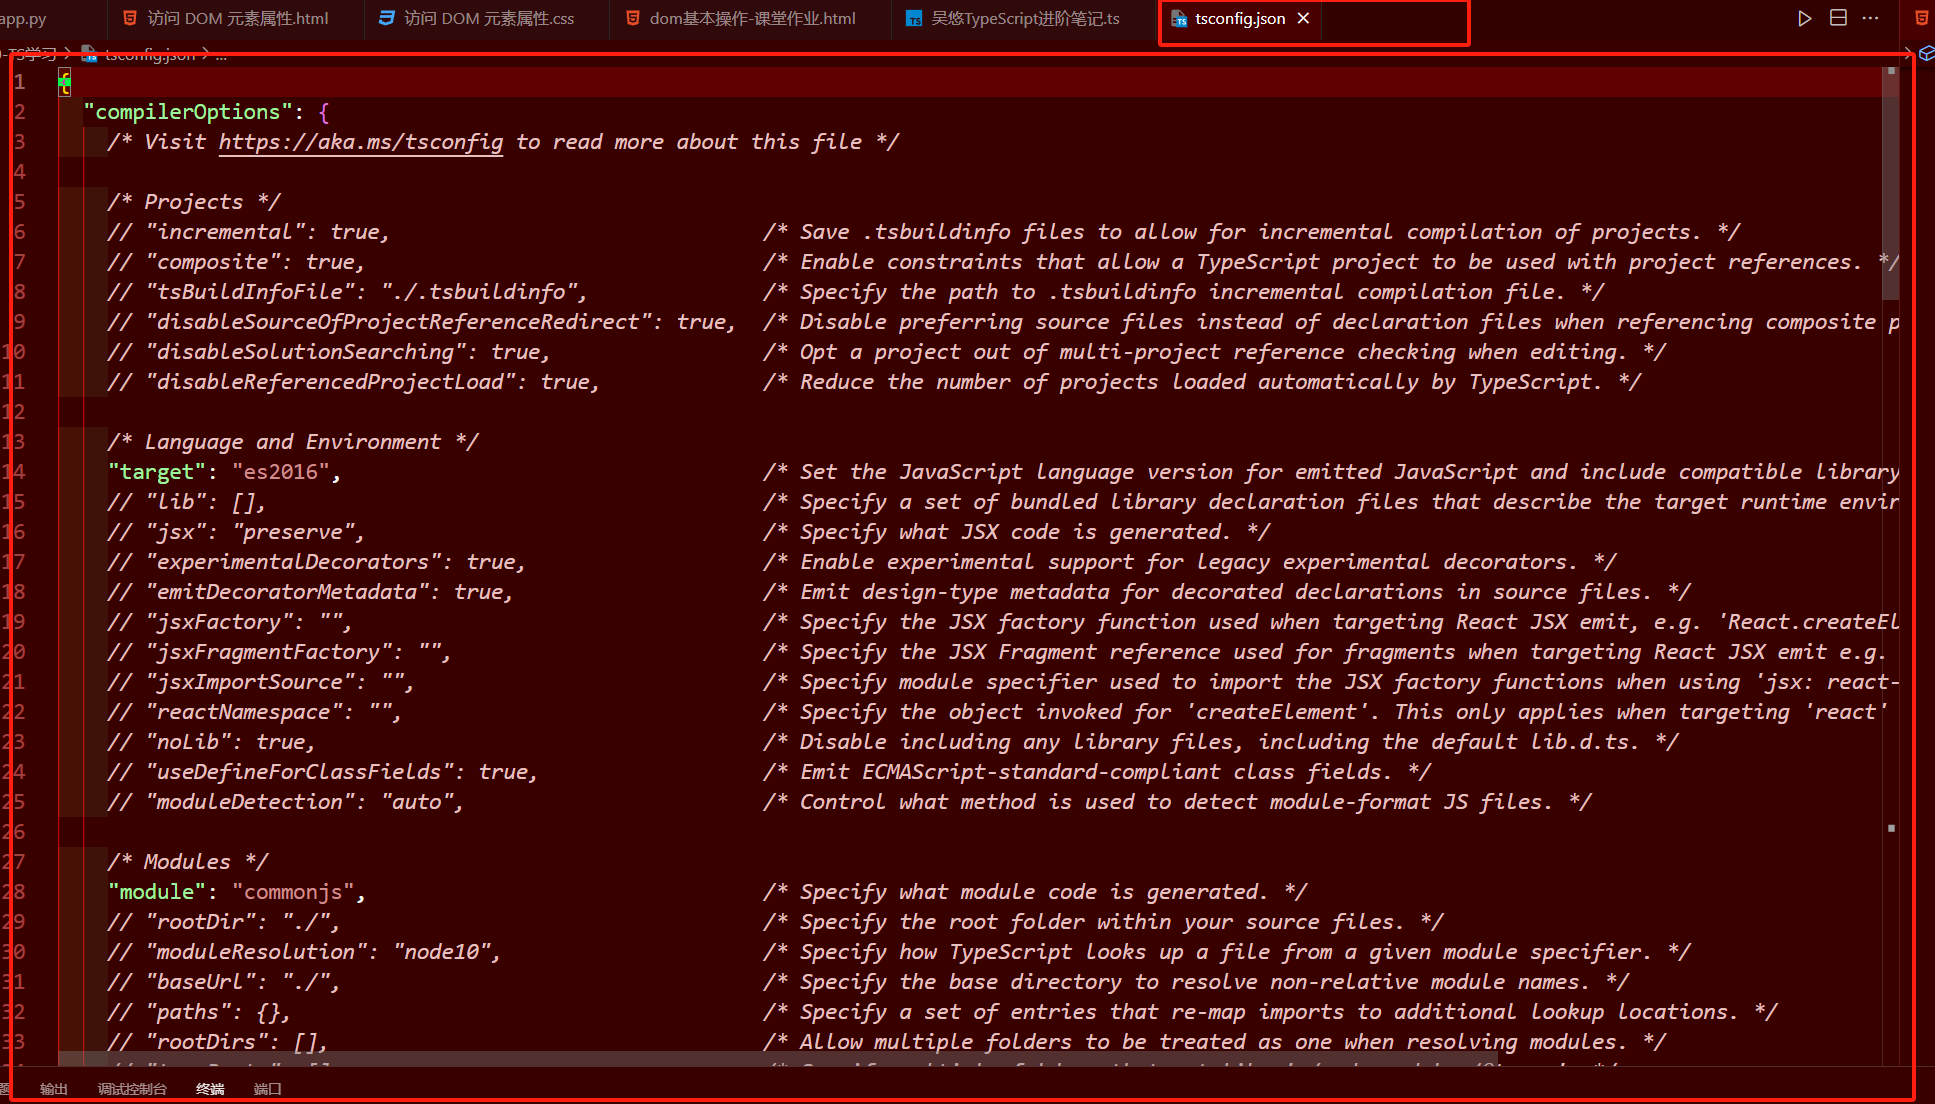The width and height of the screenshot is (1935, 1104).
Task: Click the 'Specify what module code is generated' comment
Action: 1035,892
